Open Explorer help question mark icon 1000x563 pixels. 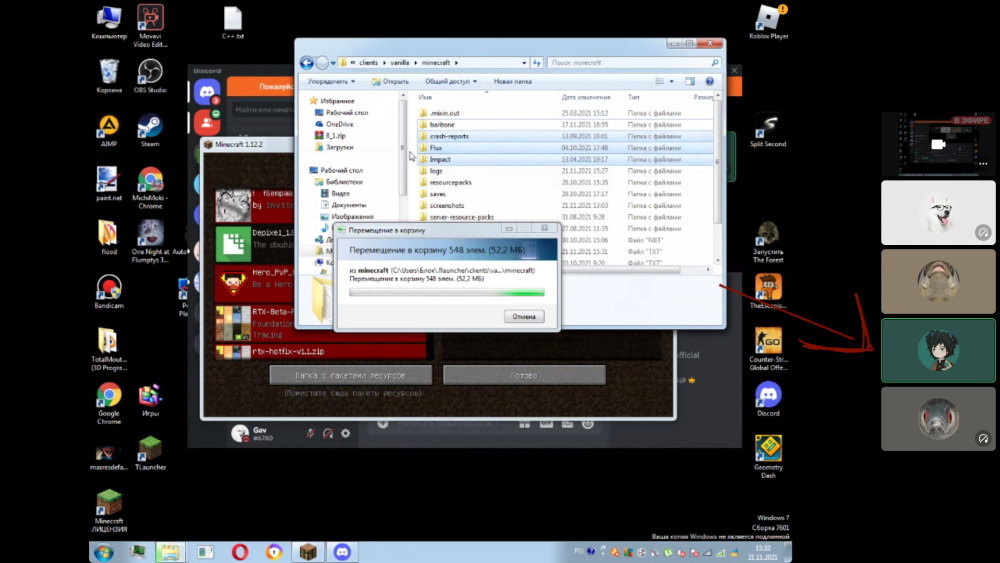[x=709, y=82]
